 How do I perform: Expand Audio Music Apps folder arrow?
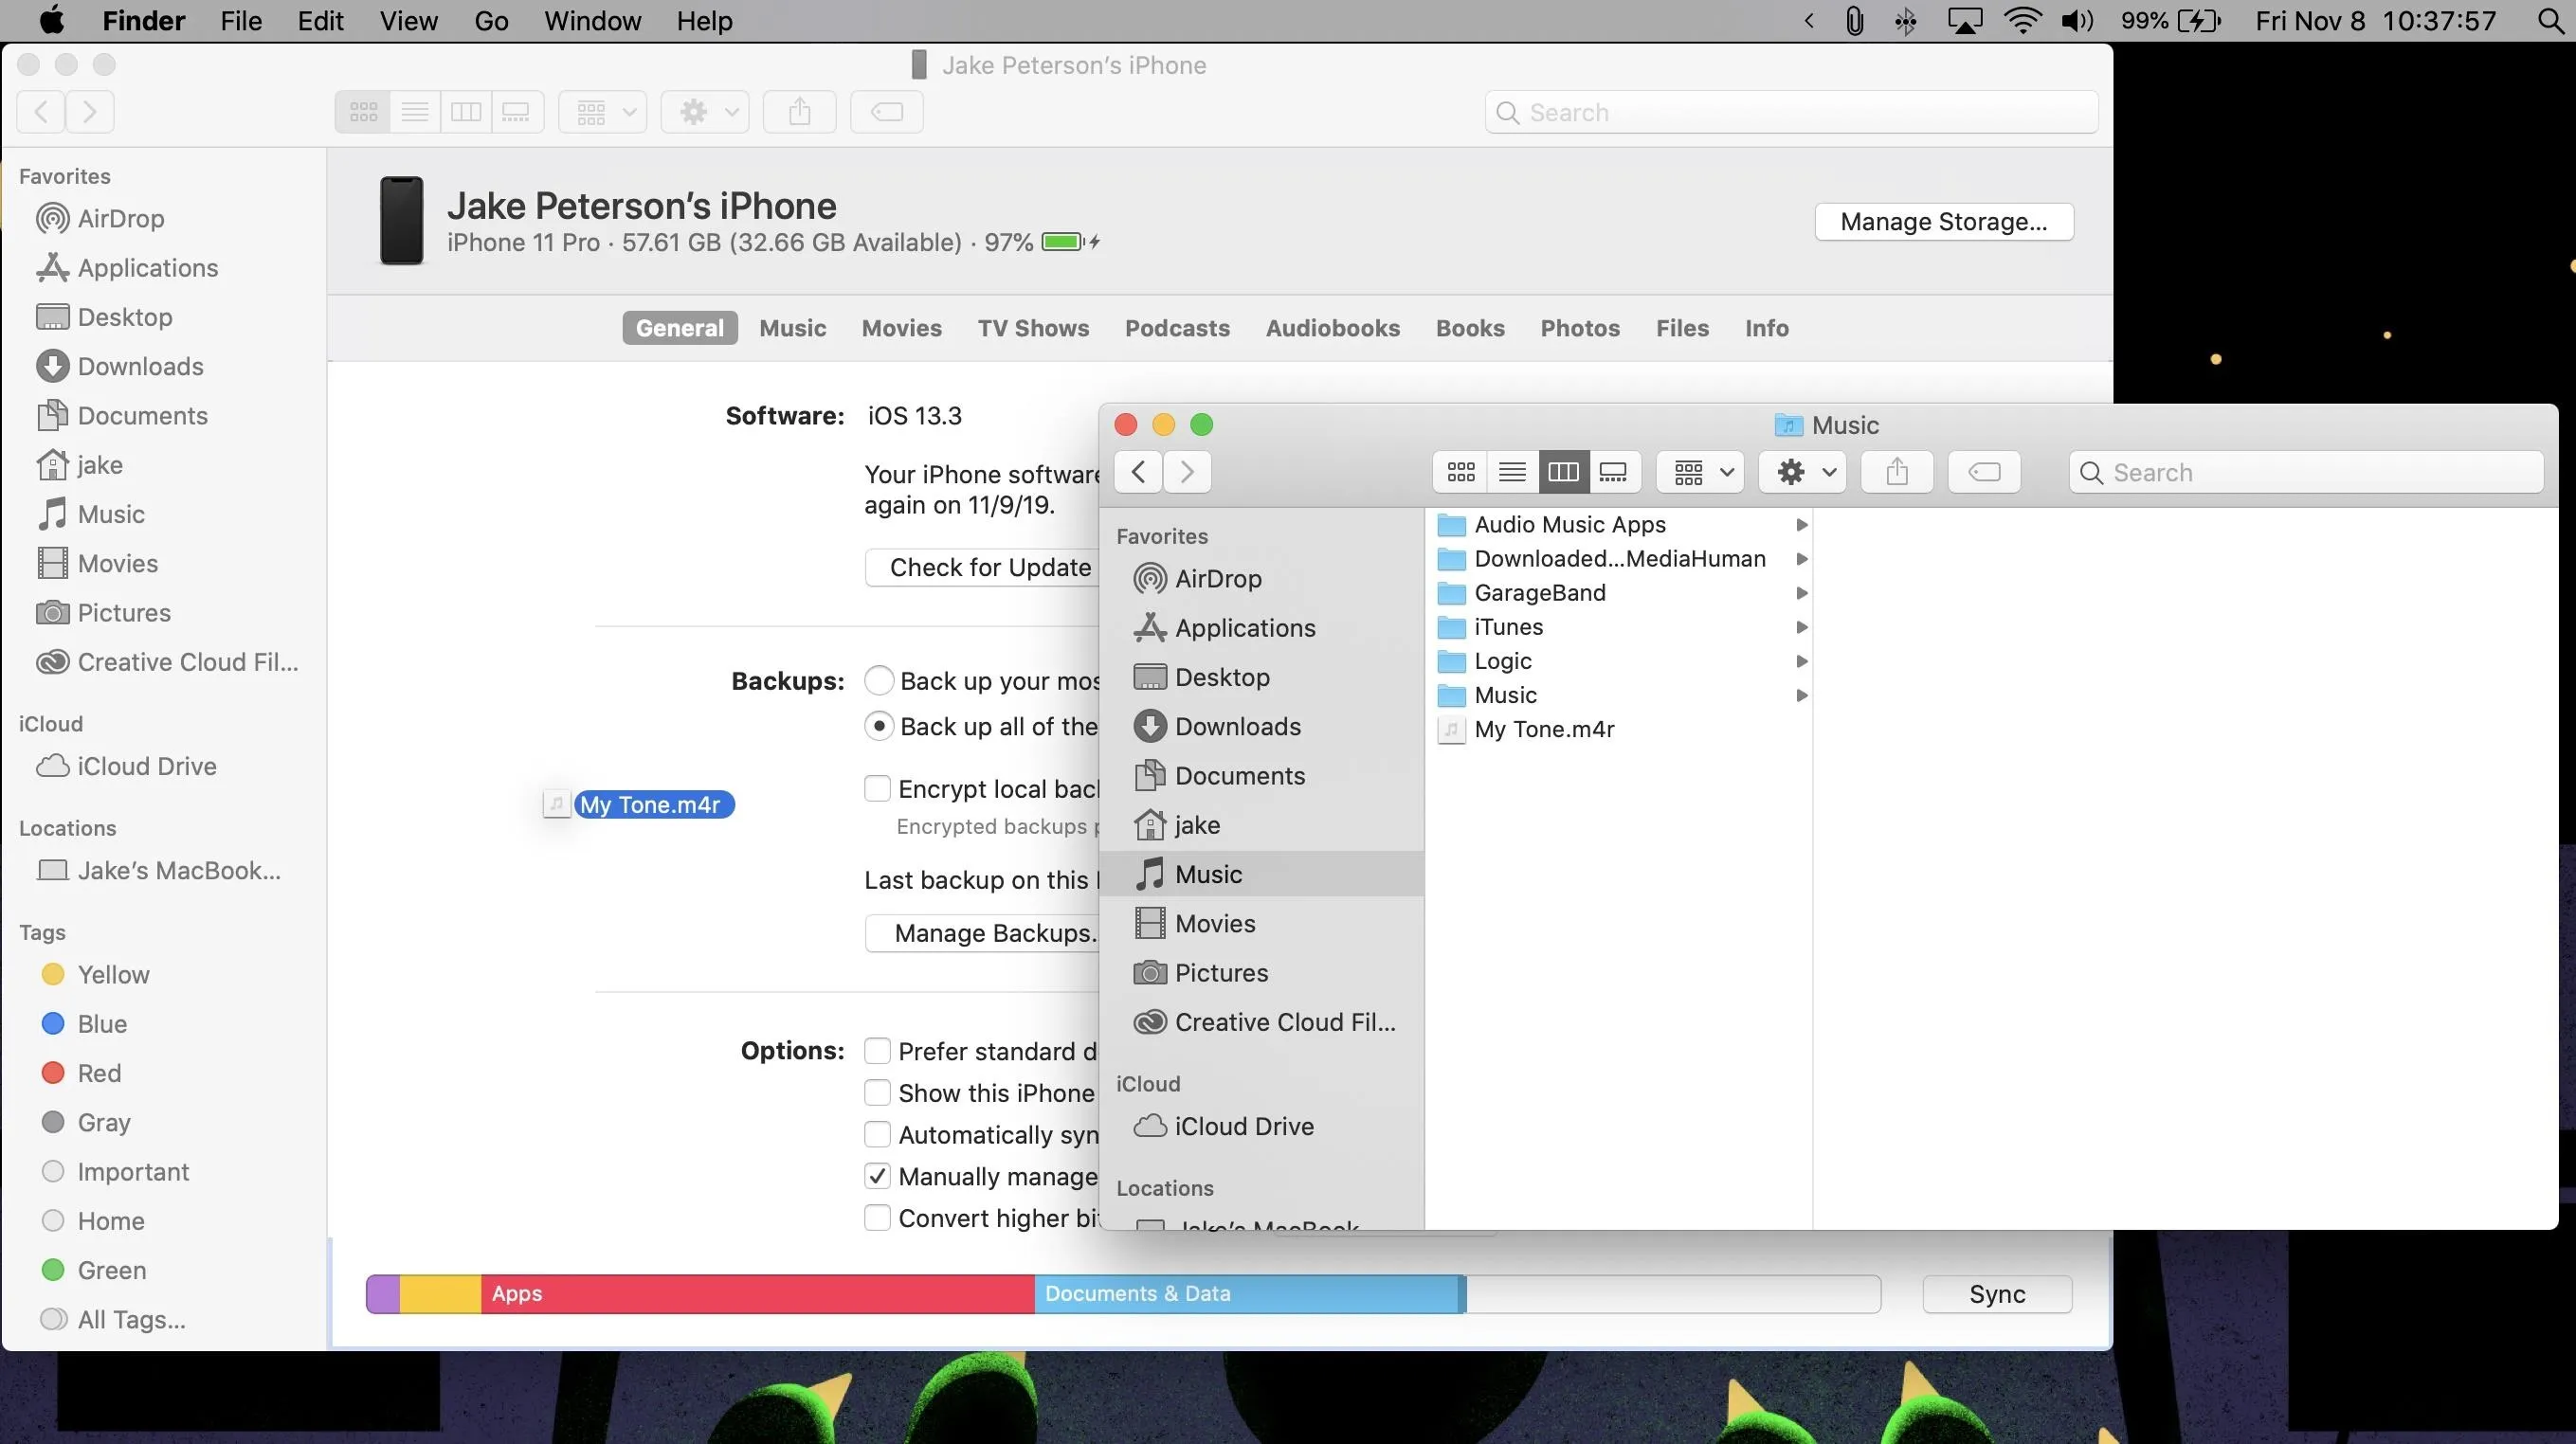(1801, 525)
